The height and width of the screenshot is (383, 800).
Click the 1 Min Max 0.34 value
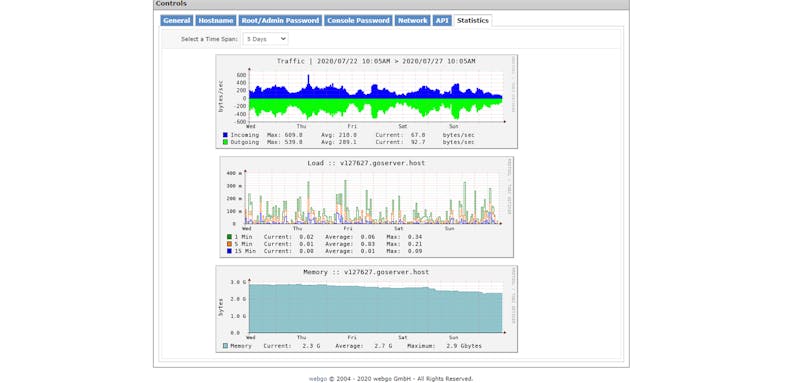[415, 237]
